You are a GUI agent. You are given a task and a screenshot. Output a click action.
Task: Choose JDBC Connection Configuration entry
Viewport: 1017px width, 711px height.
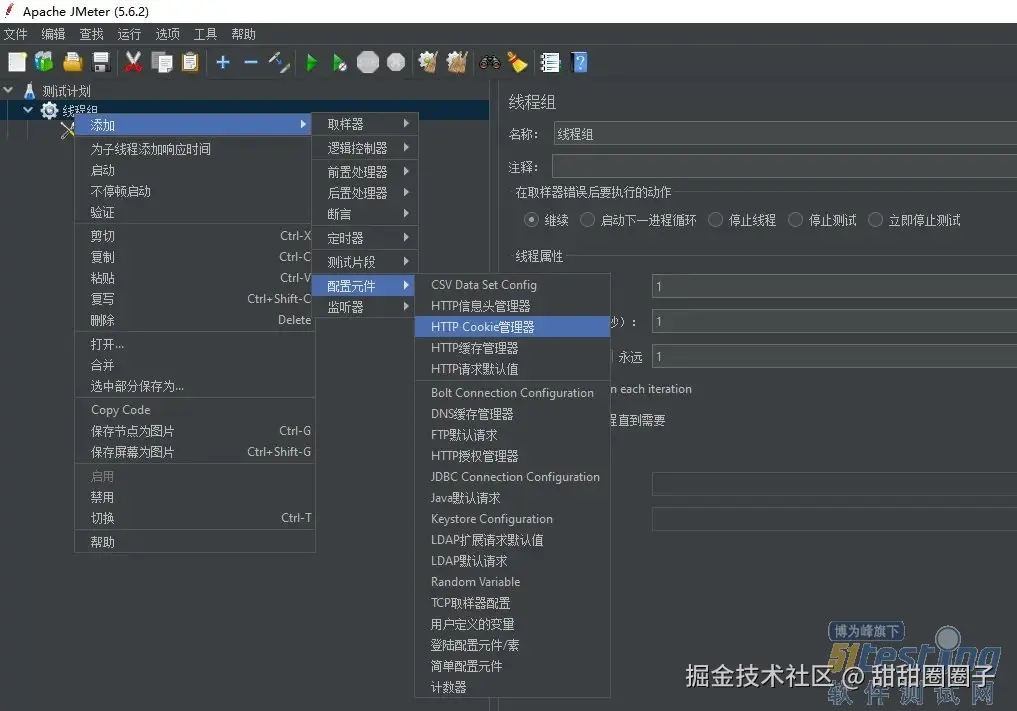click(x=512, y=477)
